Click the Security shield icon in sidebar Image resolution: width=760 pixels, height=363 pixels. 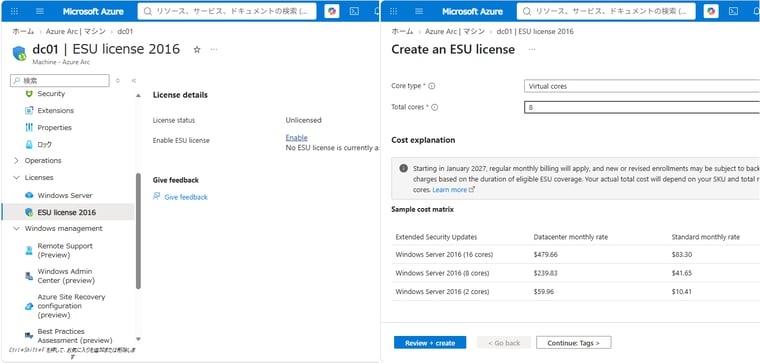(29, 94)
